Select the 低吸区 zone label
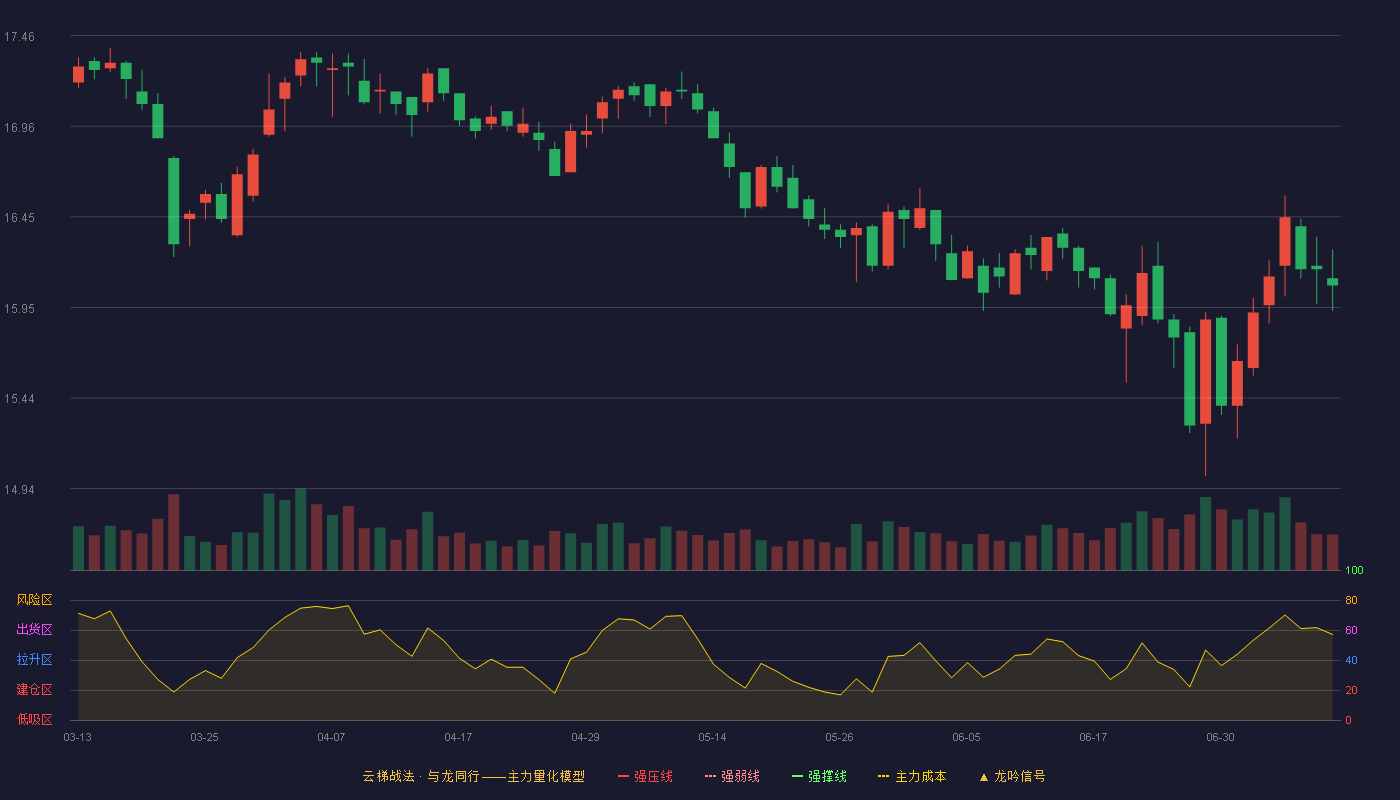Screen dimensions: 1400x800 34,720
